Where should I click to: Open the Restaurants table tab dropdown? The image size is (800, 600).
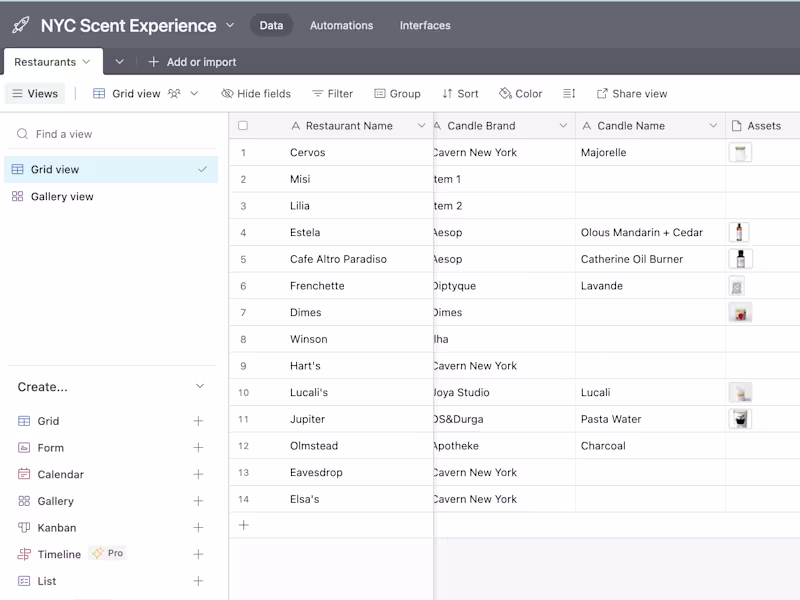pyautogui.click(x=86, y=62)
